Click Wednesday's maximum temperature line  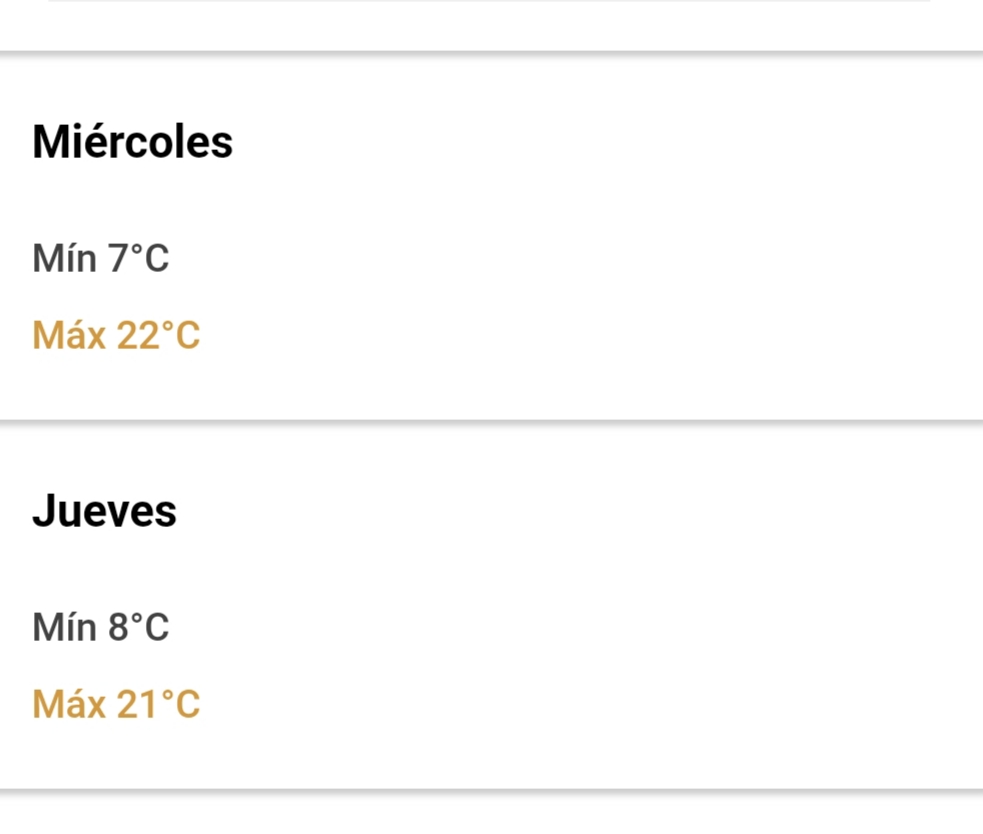point(116,336)
